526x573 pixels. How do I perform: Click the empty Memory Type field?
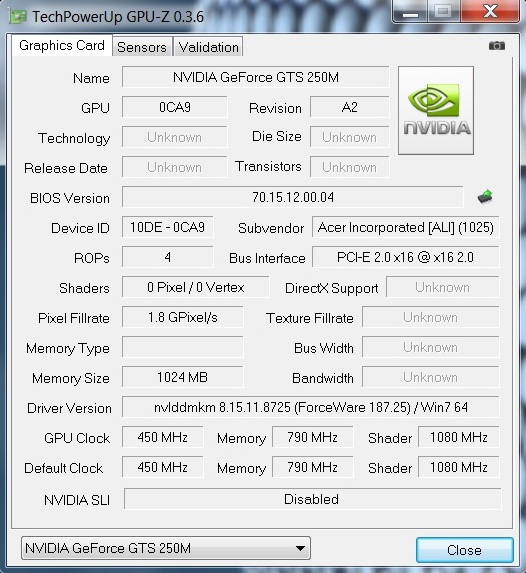pyautogui.click(x=182, y=347)
